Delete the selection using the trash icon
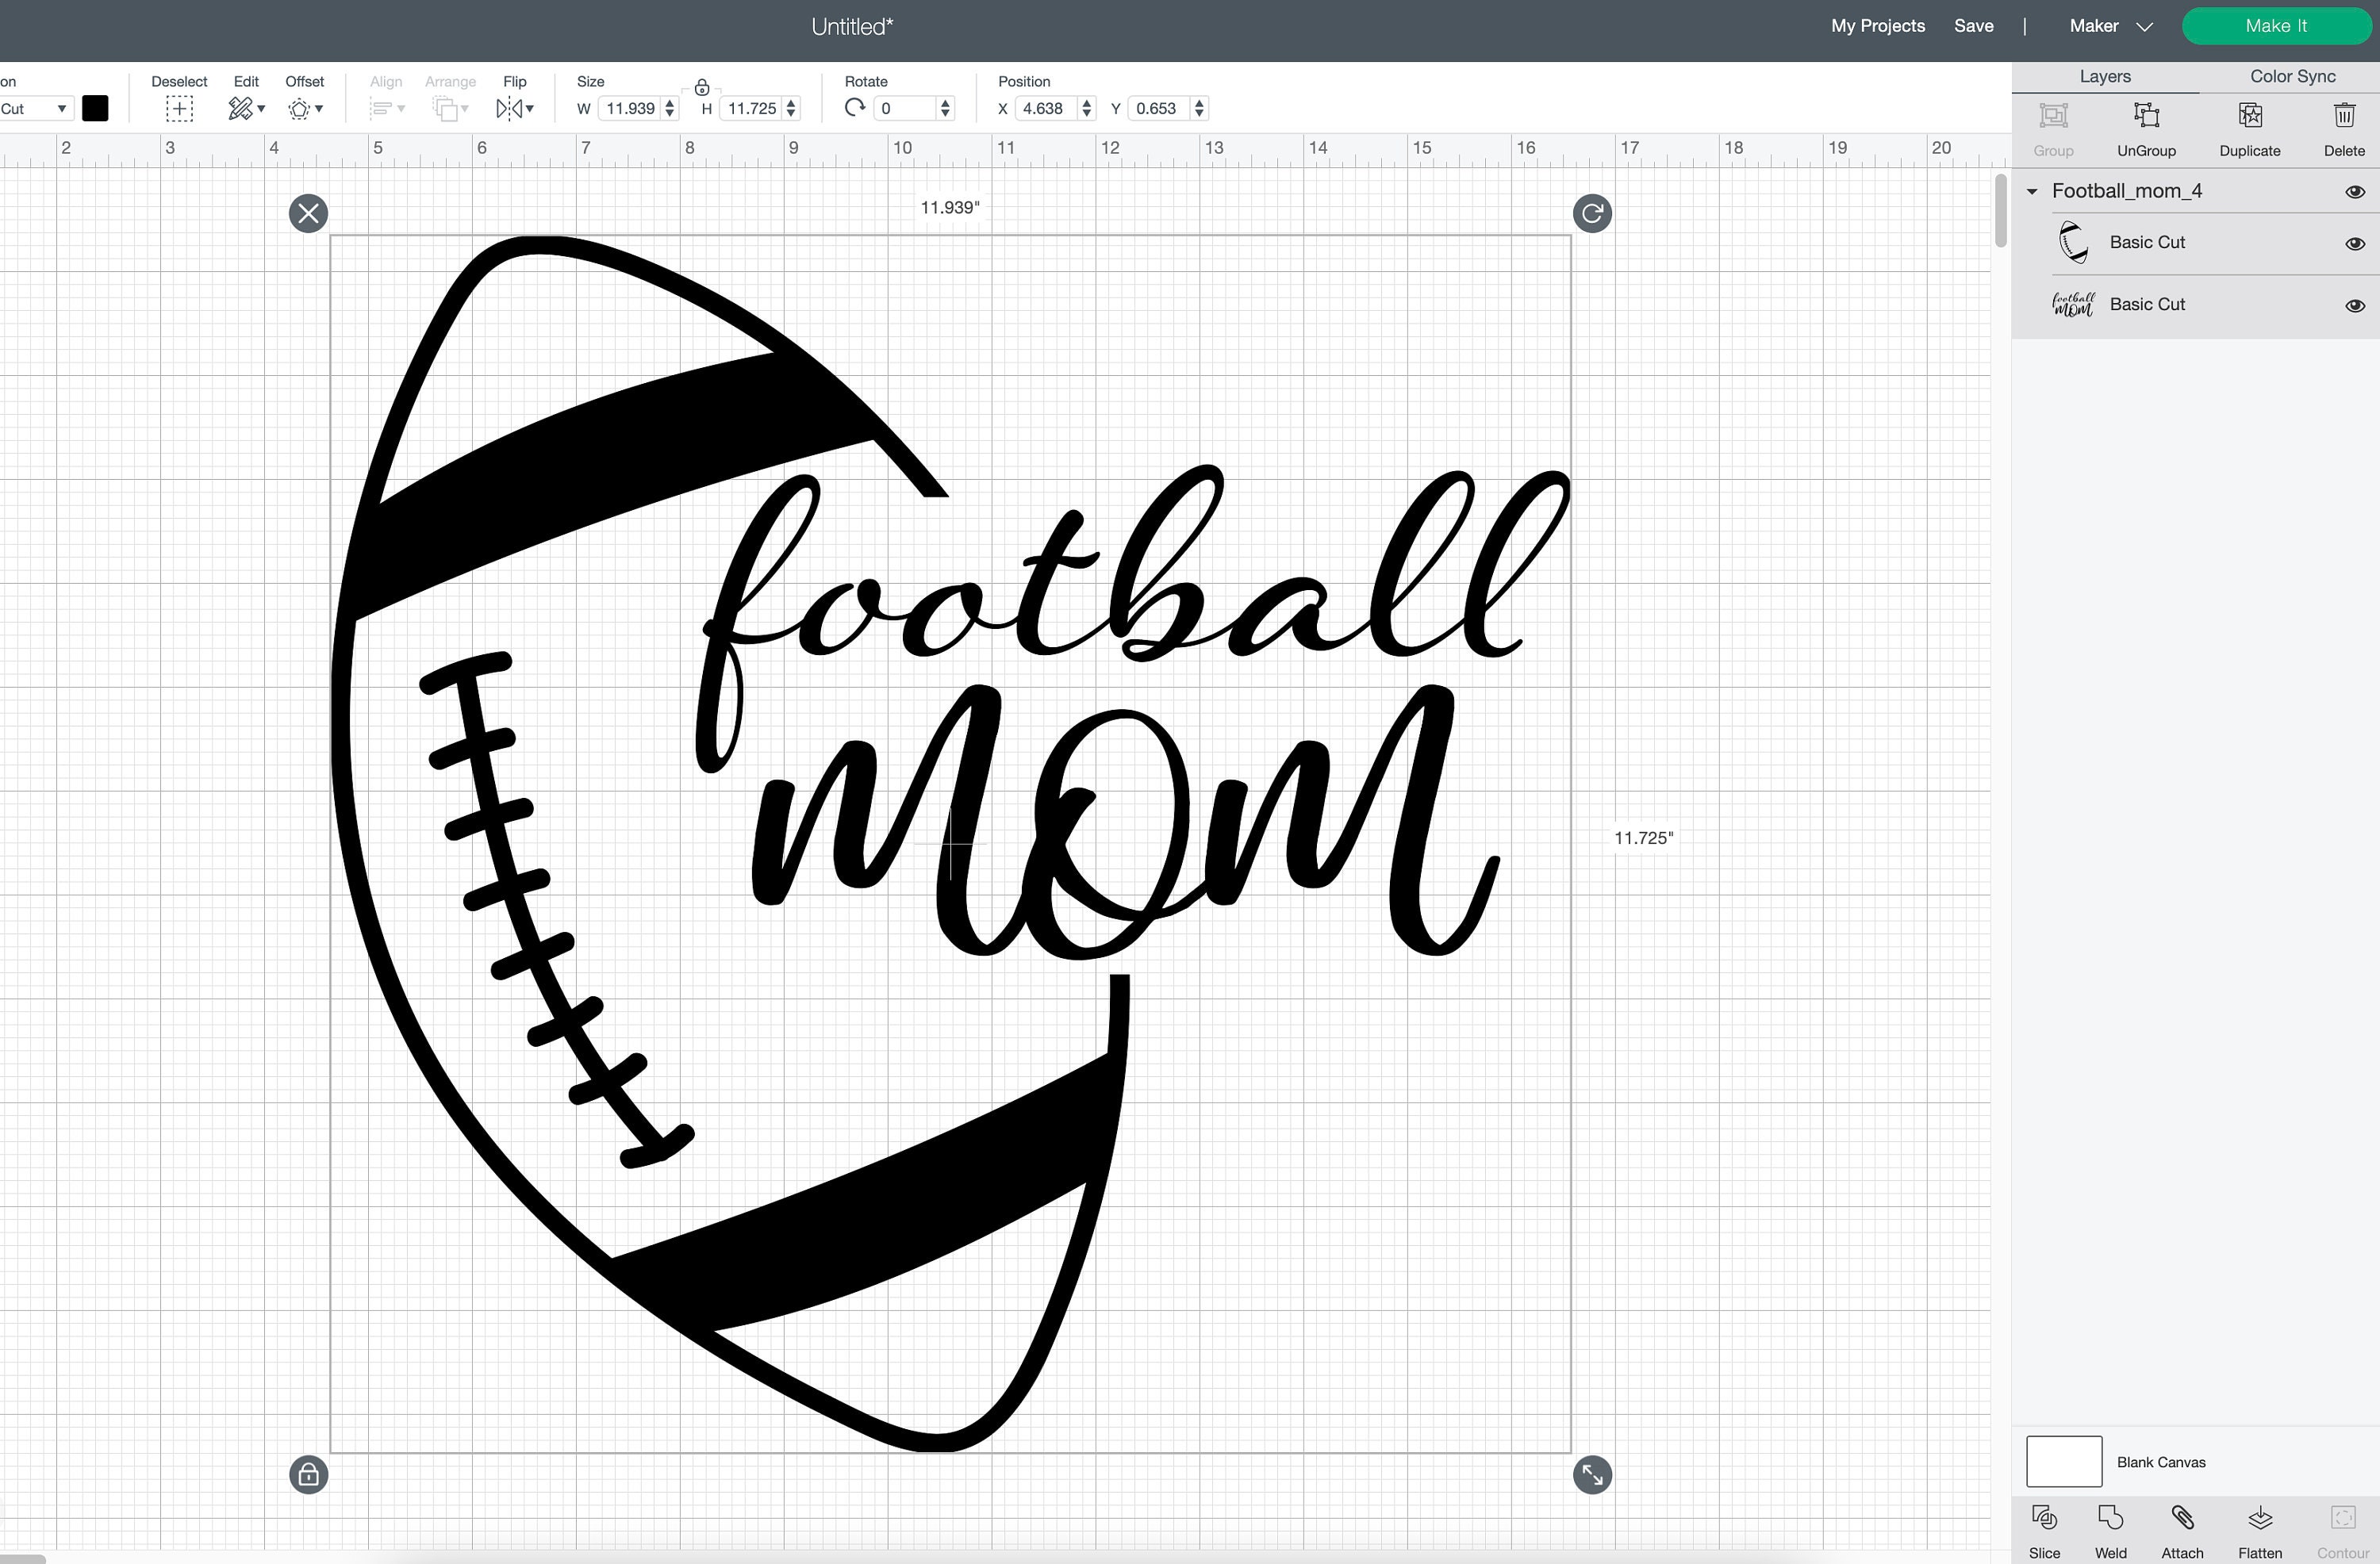 point(2345,117)
